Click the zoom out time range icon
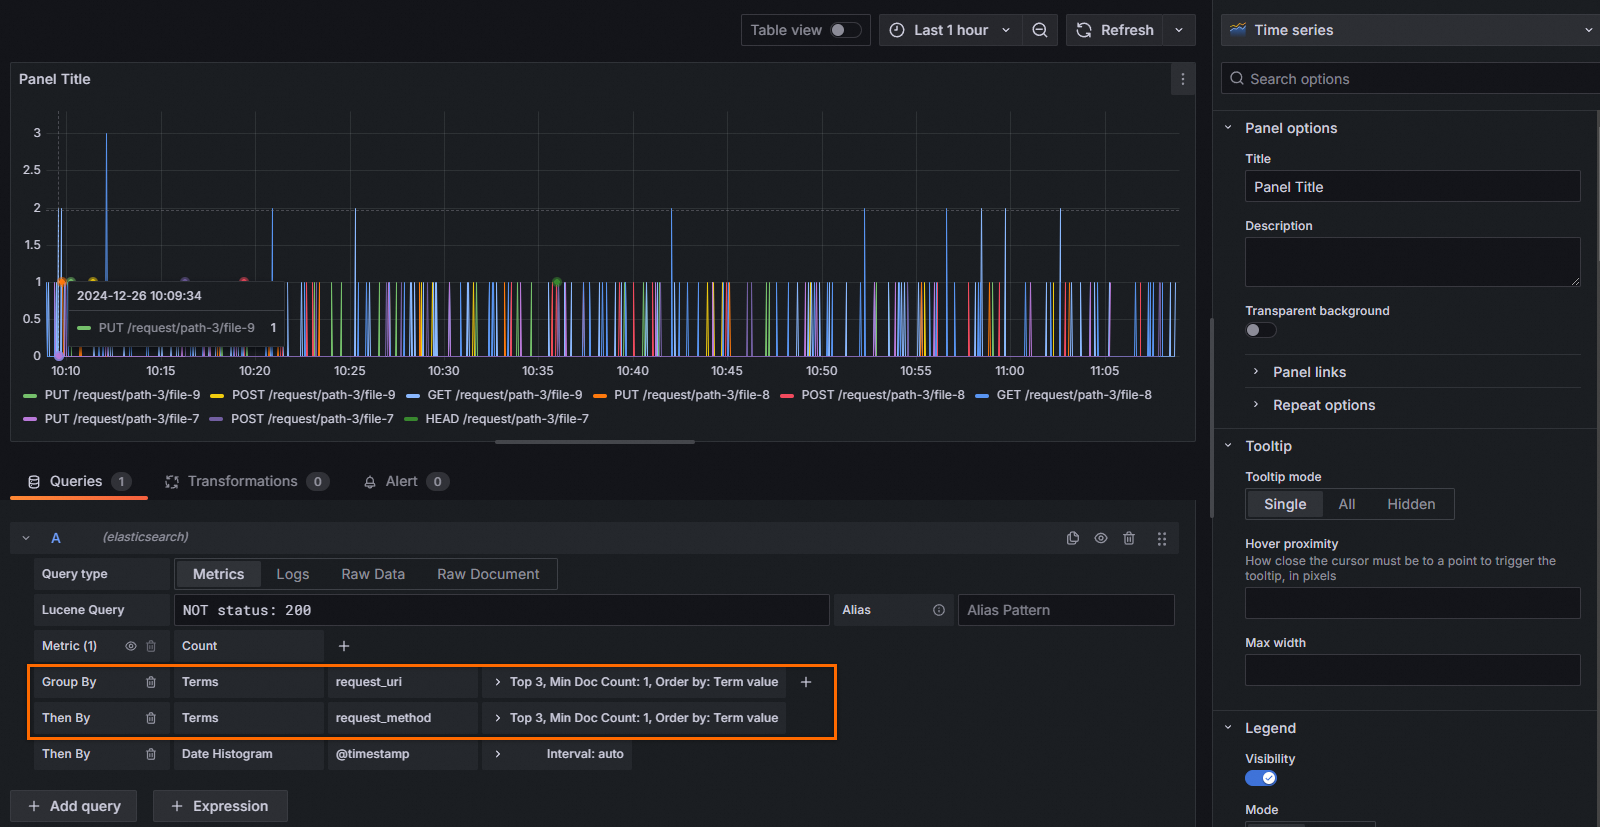This screenshot has width=1600, height=827. (x=1040, y=30)
